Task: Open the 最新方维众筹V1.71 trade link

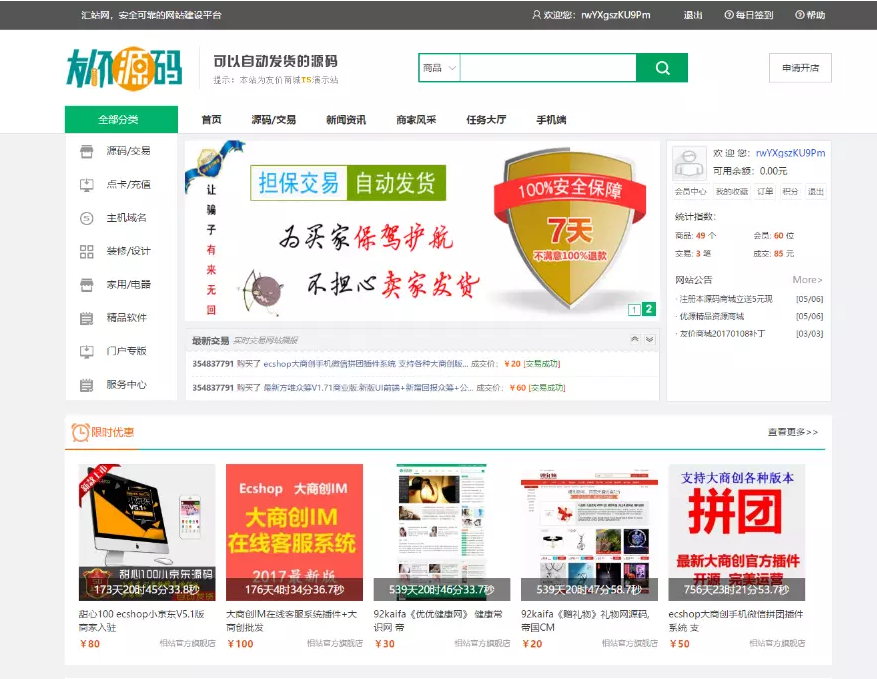Action: [x=368, y=388]
